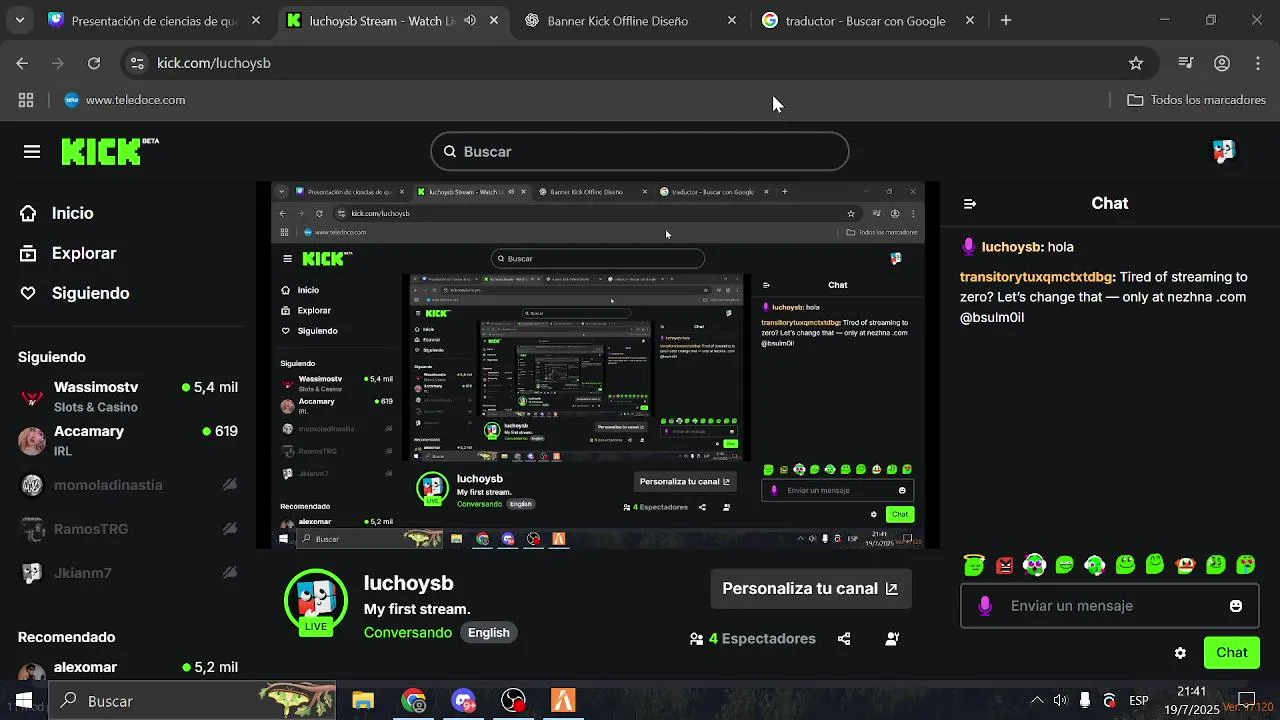The image size is (1280, 720).
Task: Open tab search dropdown arrow
Action: pyautogui.click(x=19, y=21)
